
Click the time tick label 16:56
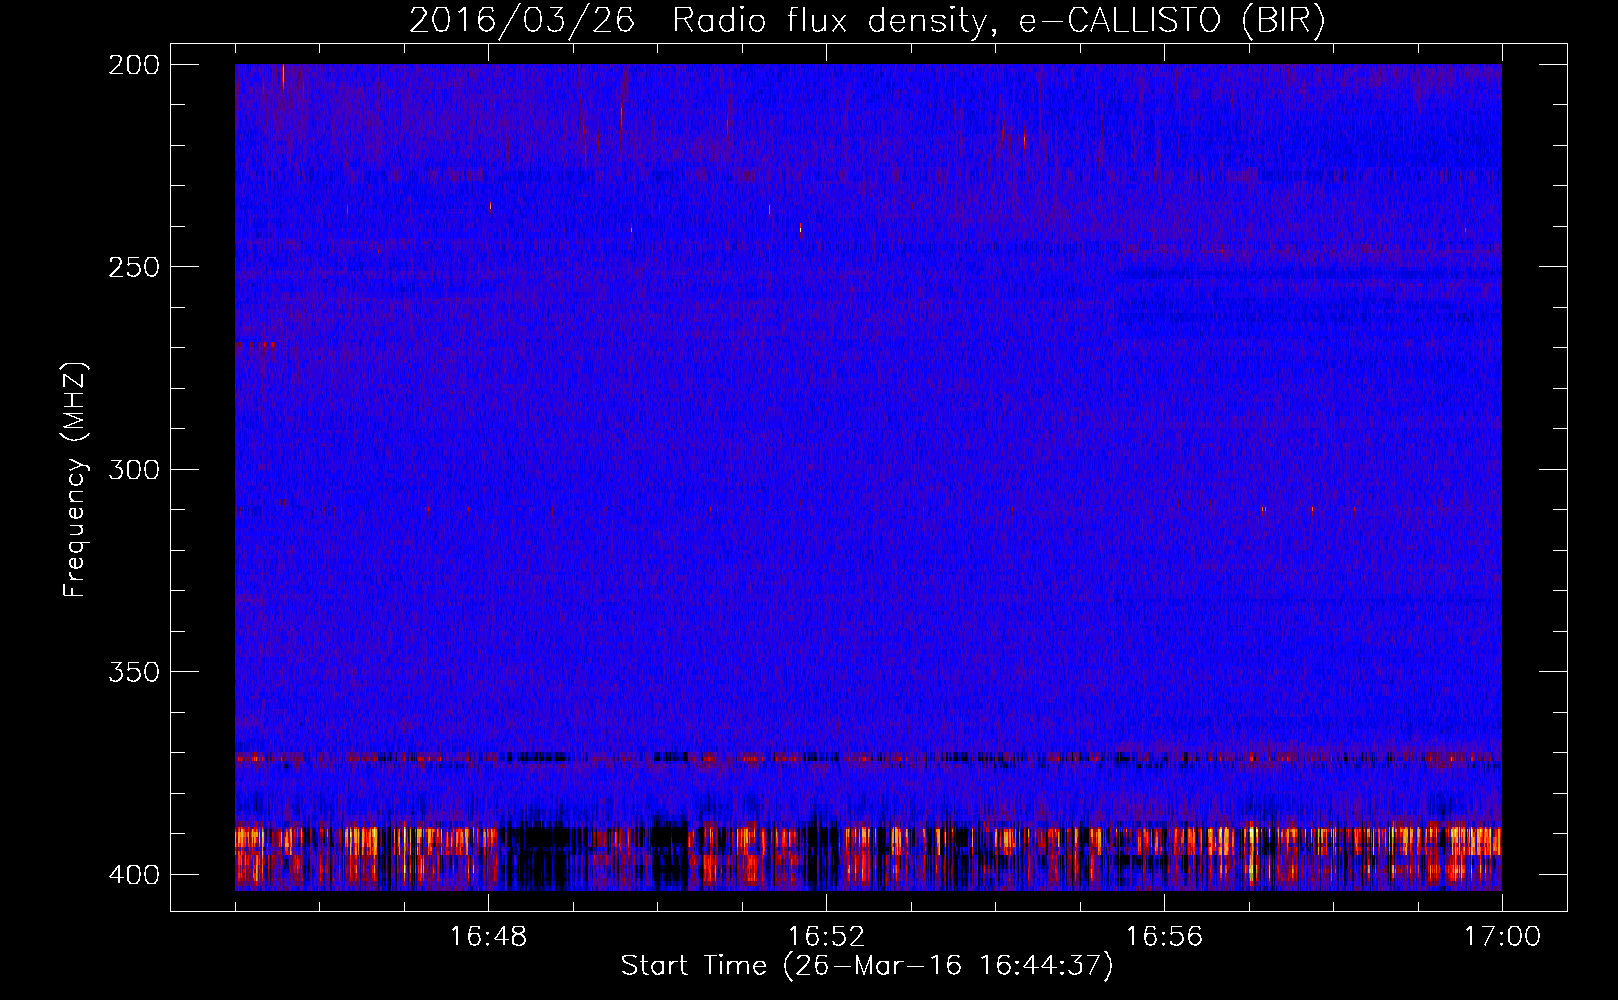click(1164, 937)
